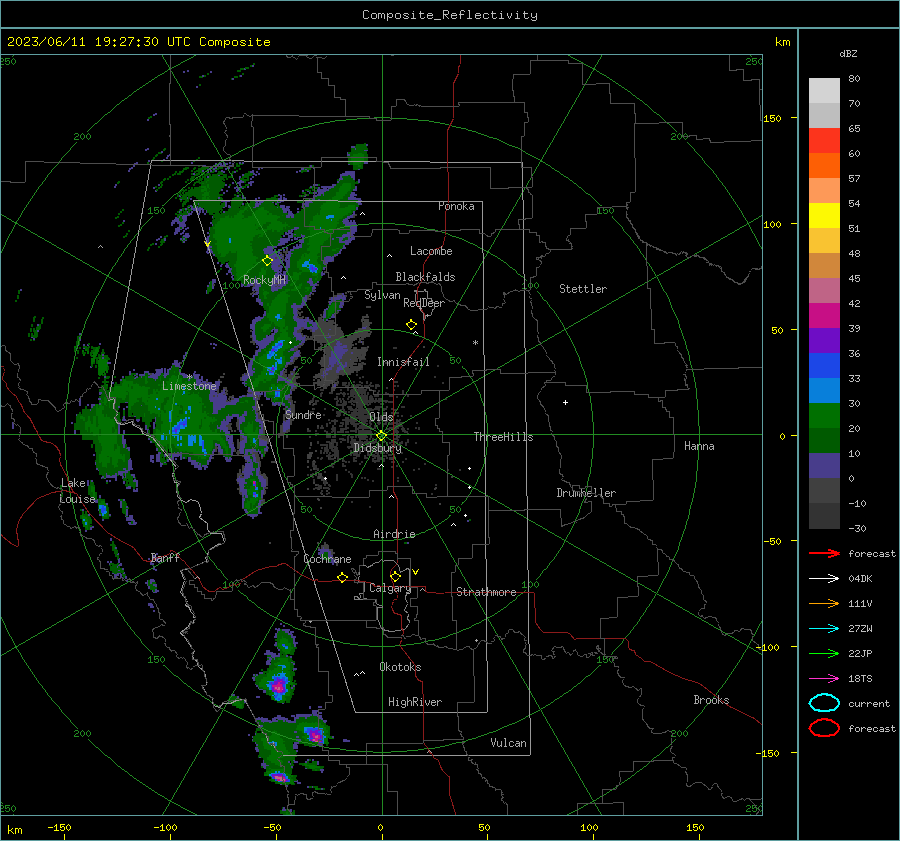Click the Olds town label
Image resolution: width=900 pixels, height=841 pixels.
[x=381, y=417]
